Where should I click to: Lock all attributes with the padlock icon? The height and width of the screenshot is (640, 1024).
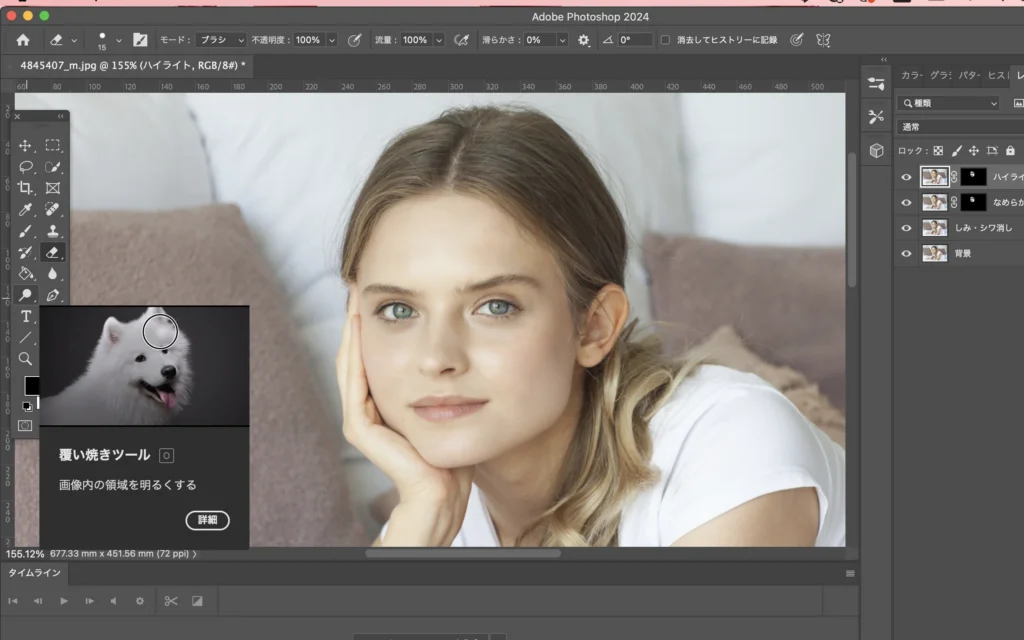1010,151
